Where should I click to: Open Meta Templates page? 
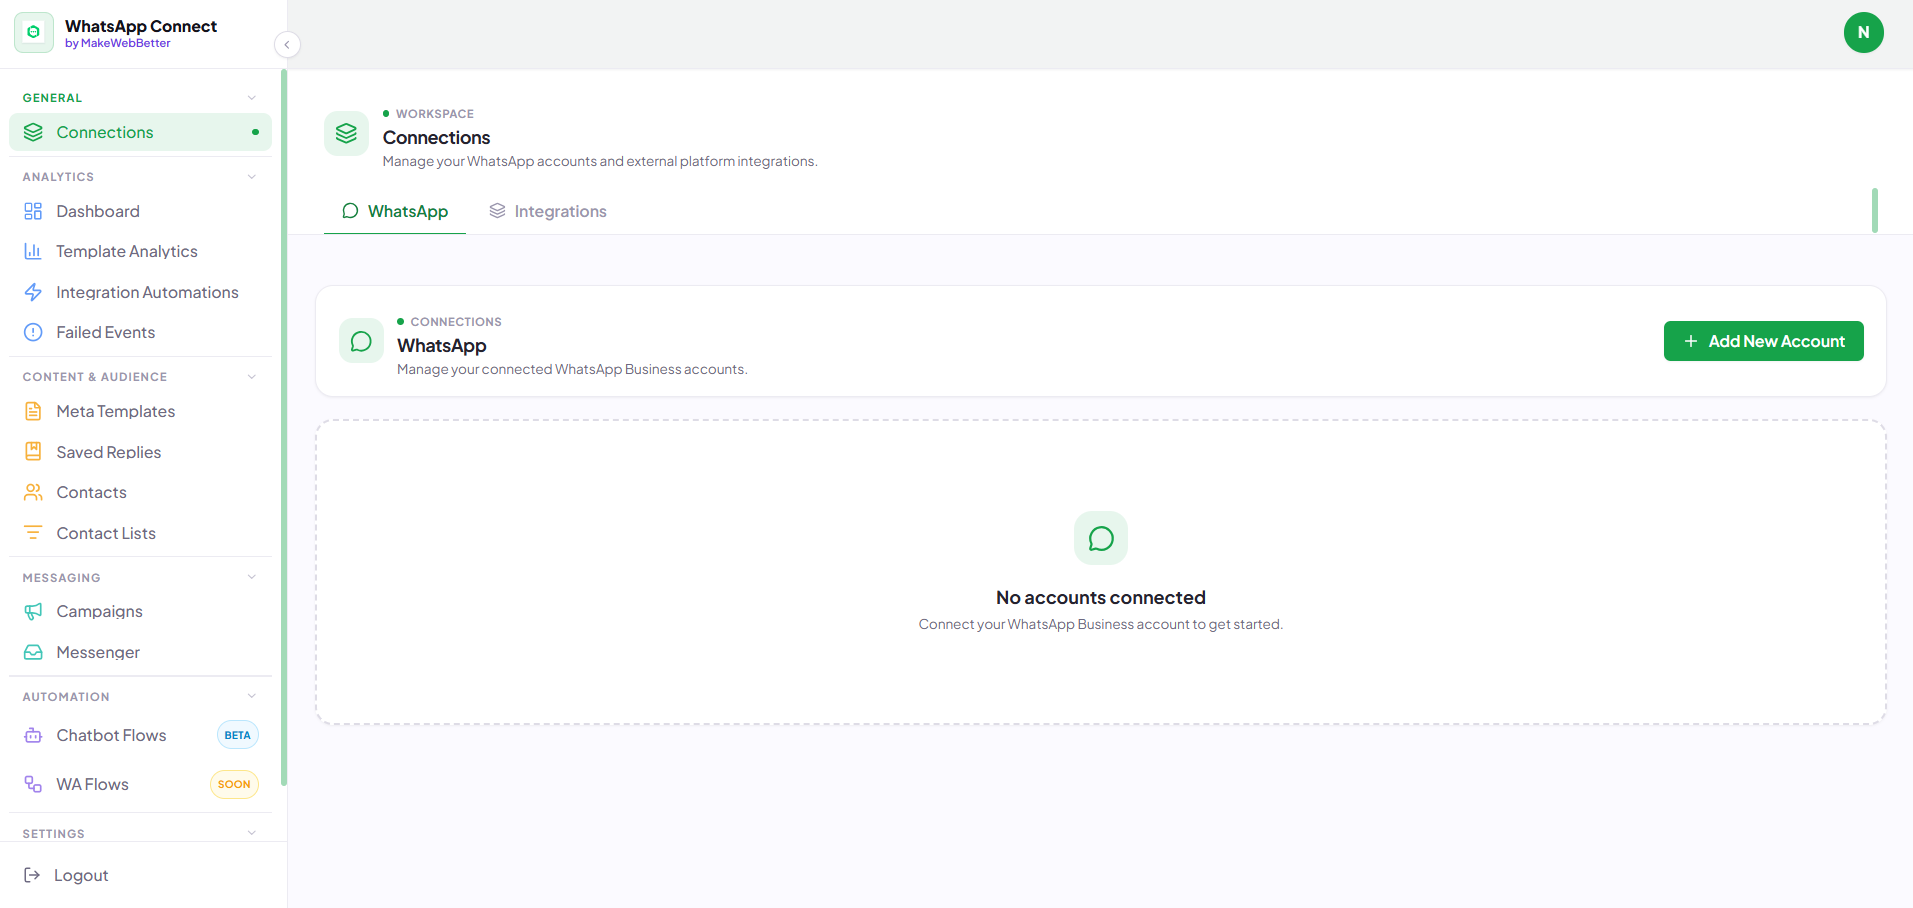click(x=140, y=411)
